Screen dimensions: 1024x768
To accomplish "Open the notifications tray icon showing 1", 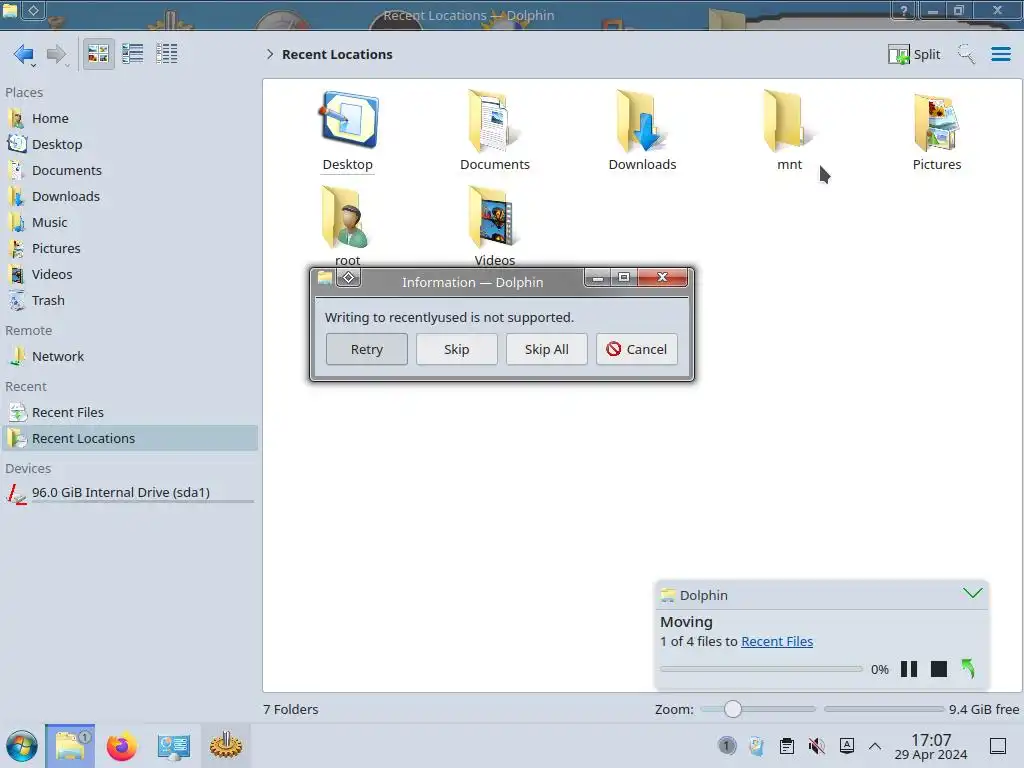I will tap(726, 746).
